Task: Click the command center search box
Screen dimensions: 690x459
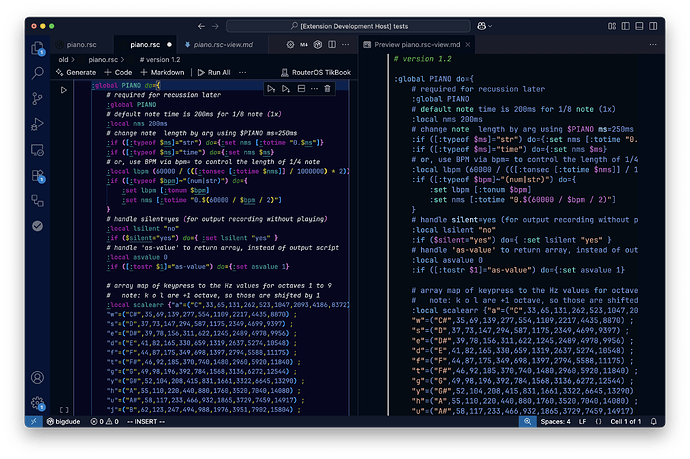Action: click(x=349, y=26)
